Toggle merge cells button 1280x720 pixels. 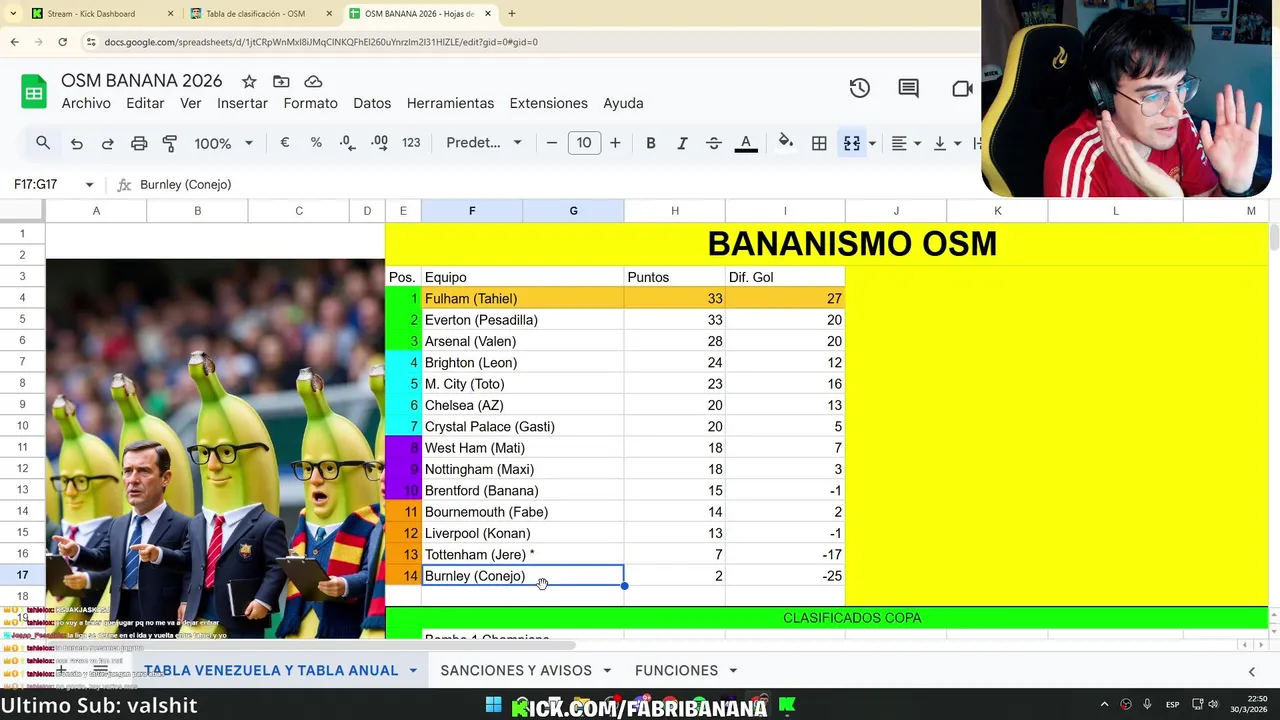[852, 143]
